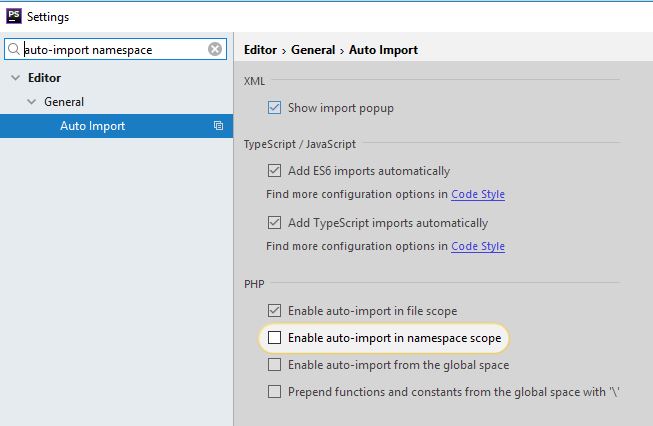
Task: Open the Code Style link under TypeScript imports
Action: (478, 247)
